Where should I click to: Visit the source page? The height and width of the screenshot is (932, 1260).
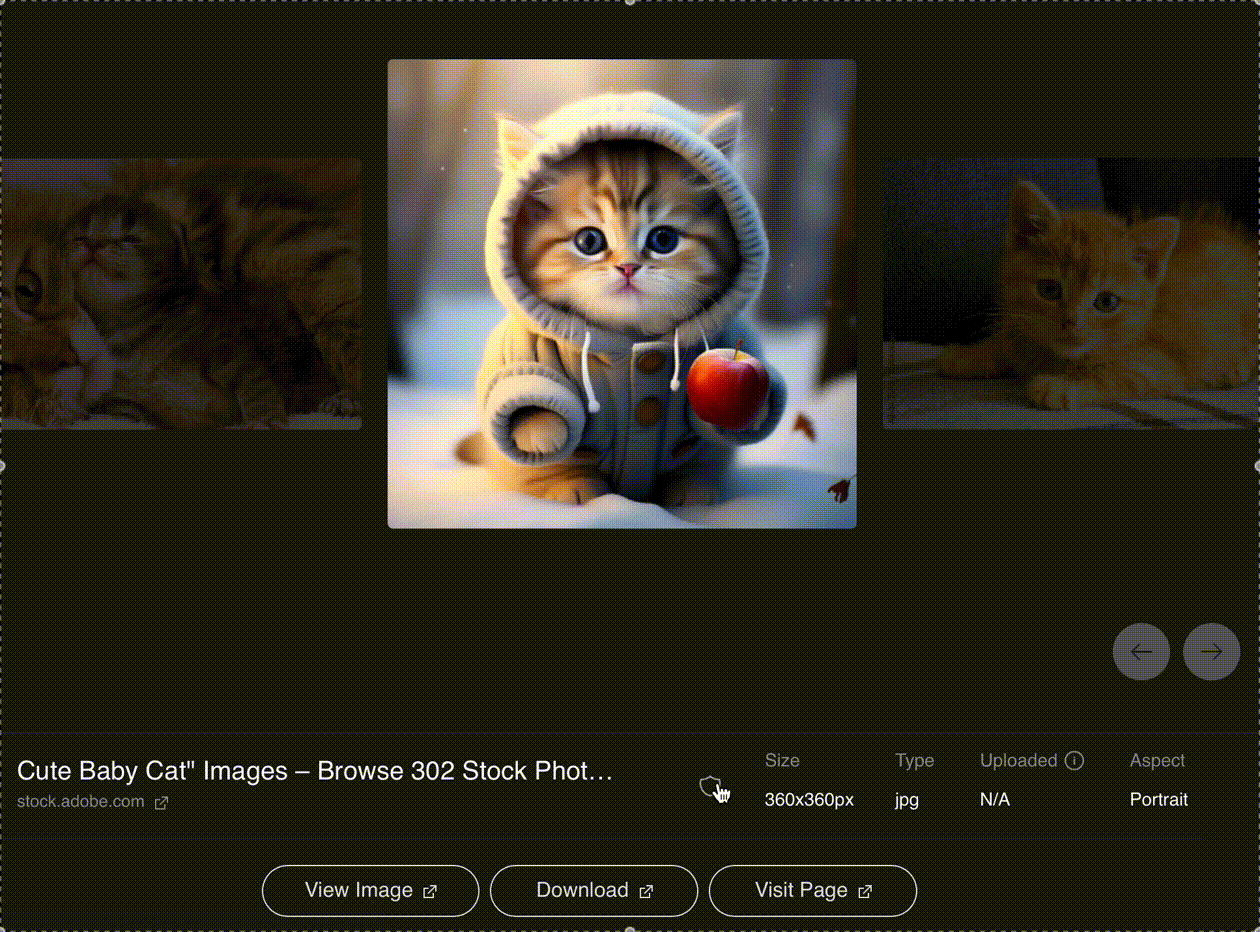click(813, 890)
